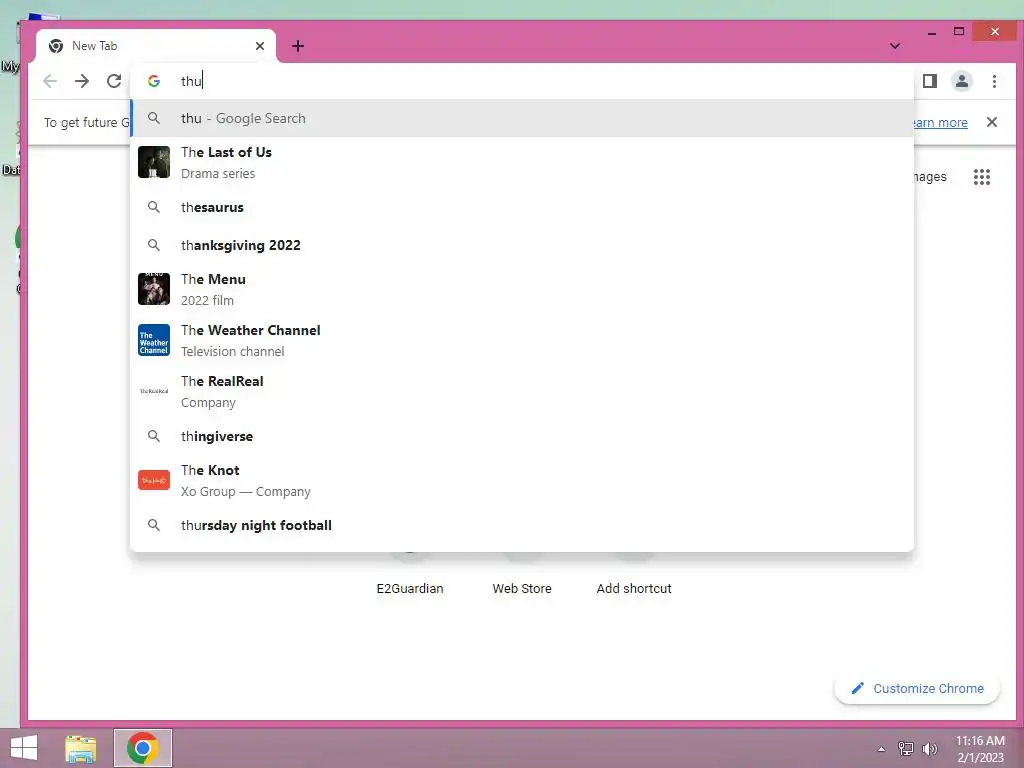Click search icon beside 'thu - Google Search'

tap(153, 118)
